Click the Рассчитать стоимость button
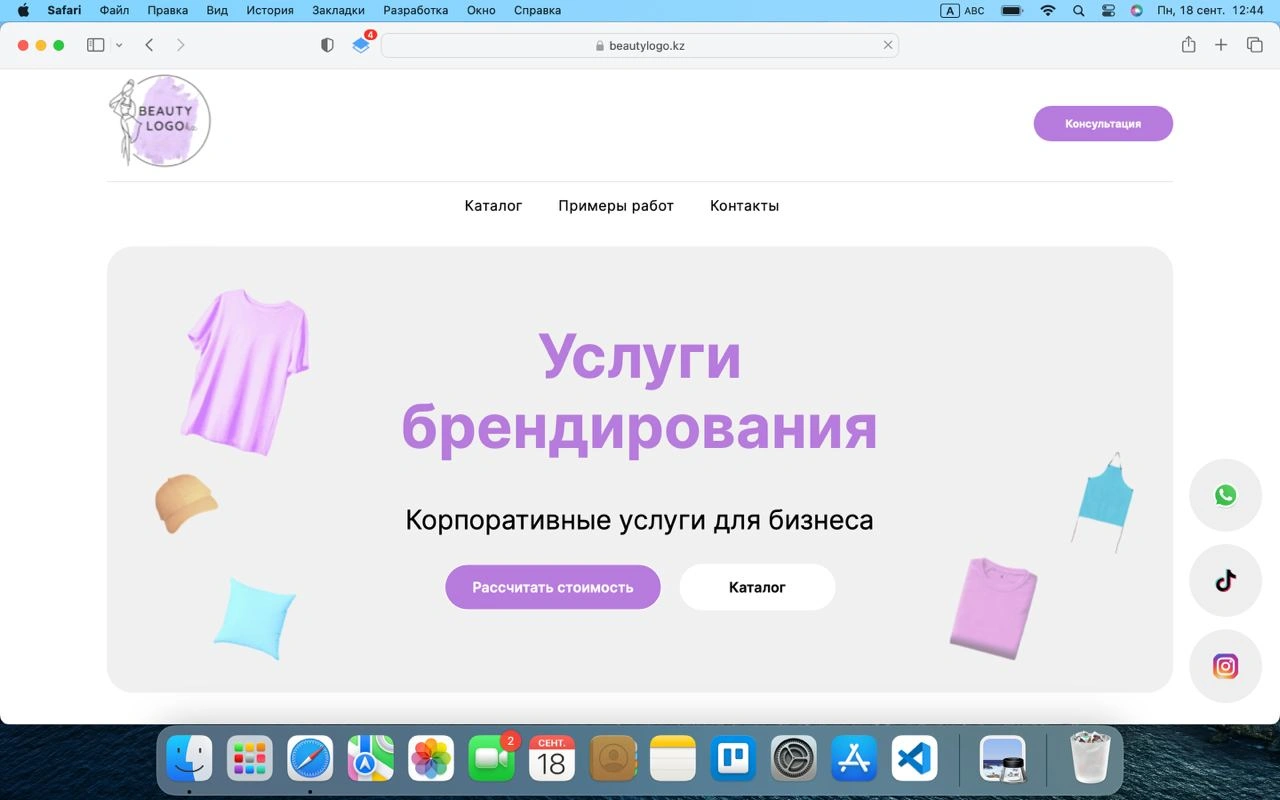 [x=553, y=587]
